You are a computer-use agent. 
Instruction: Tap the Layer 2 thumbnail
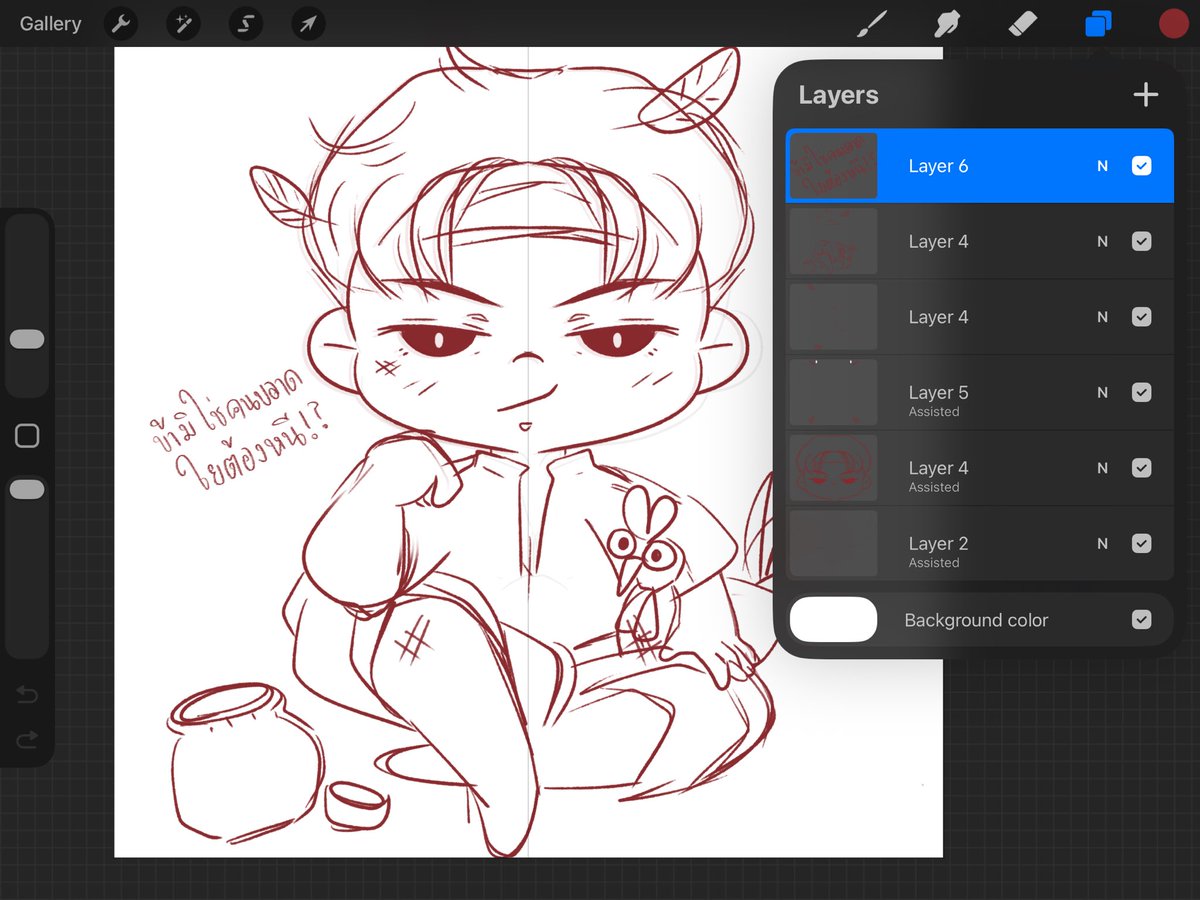pyautogui.click(x=833, y=544)
